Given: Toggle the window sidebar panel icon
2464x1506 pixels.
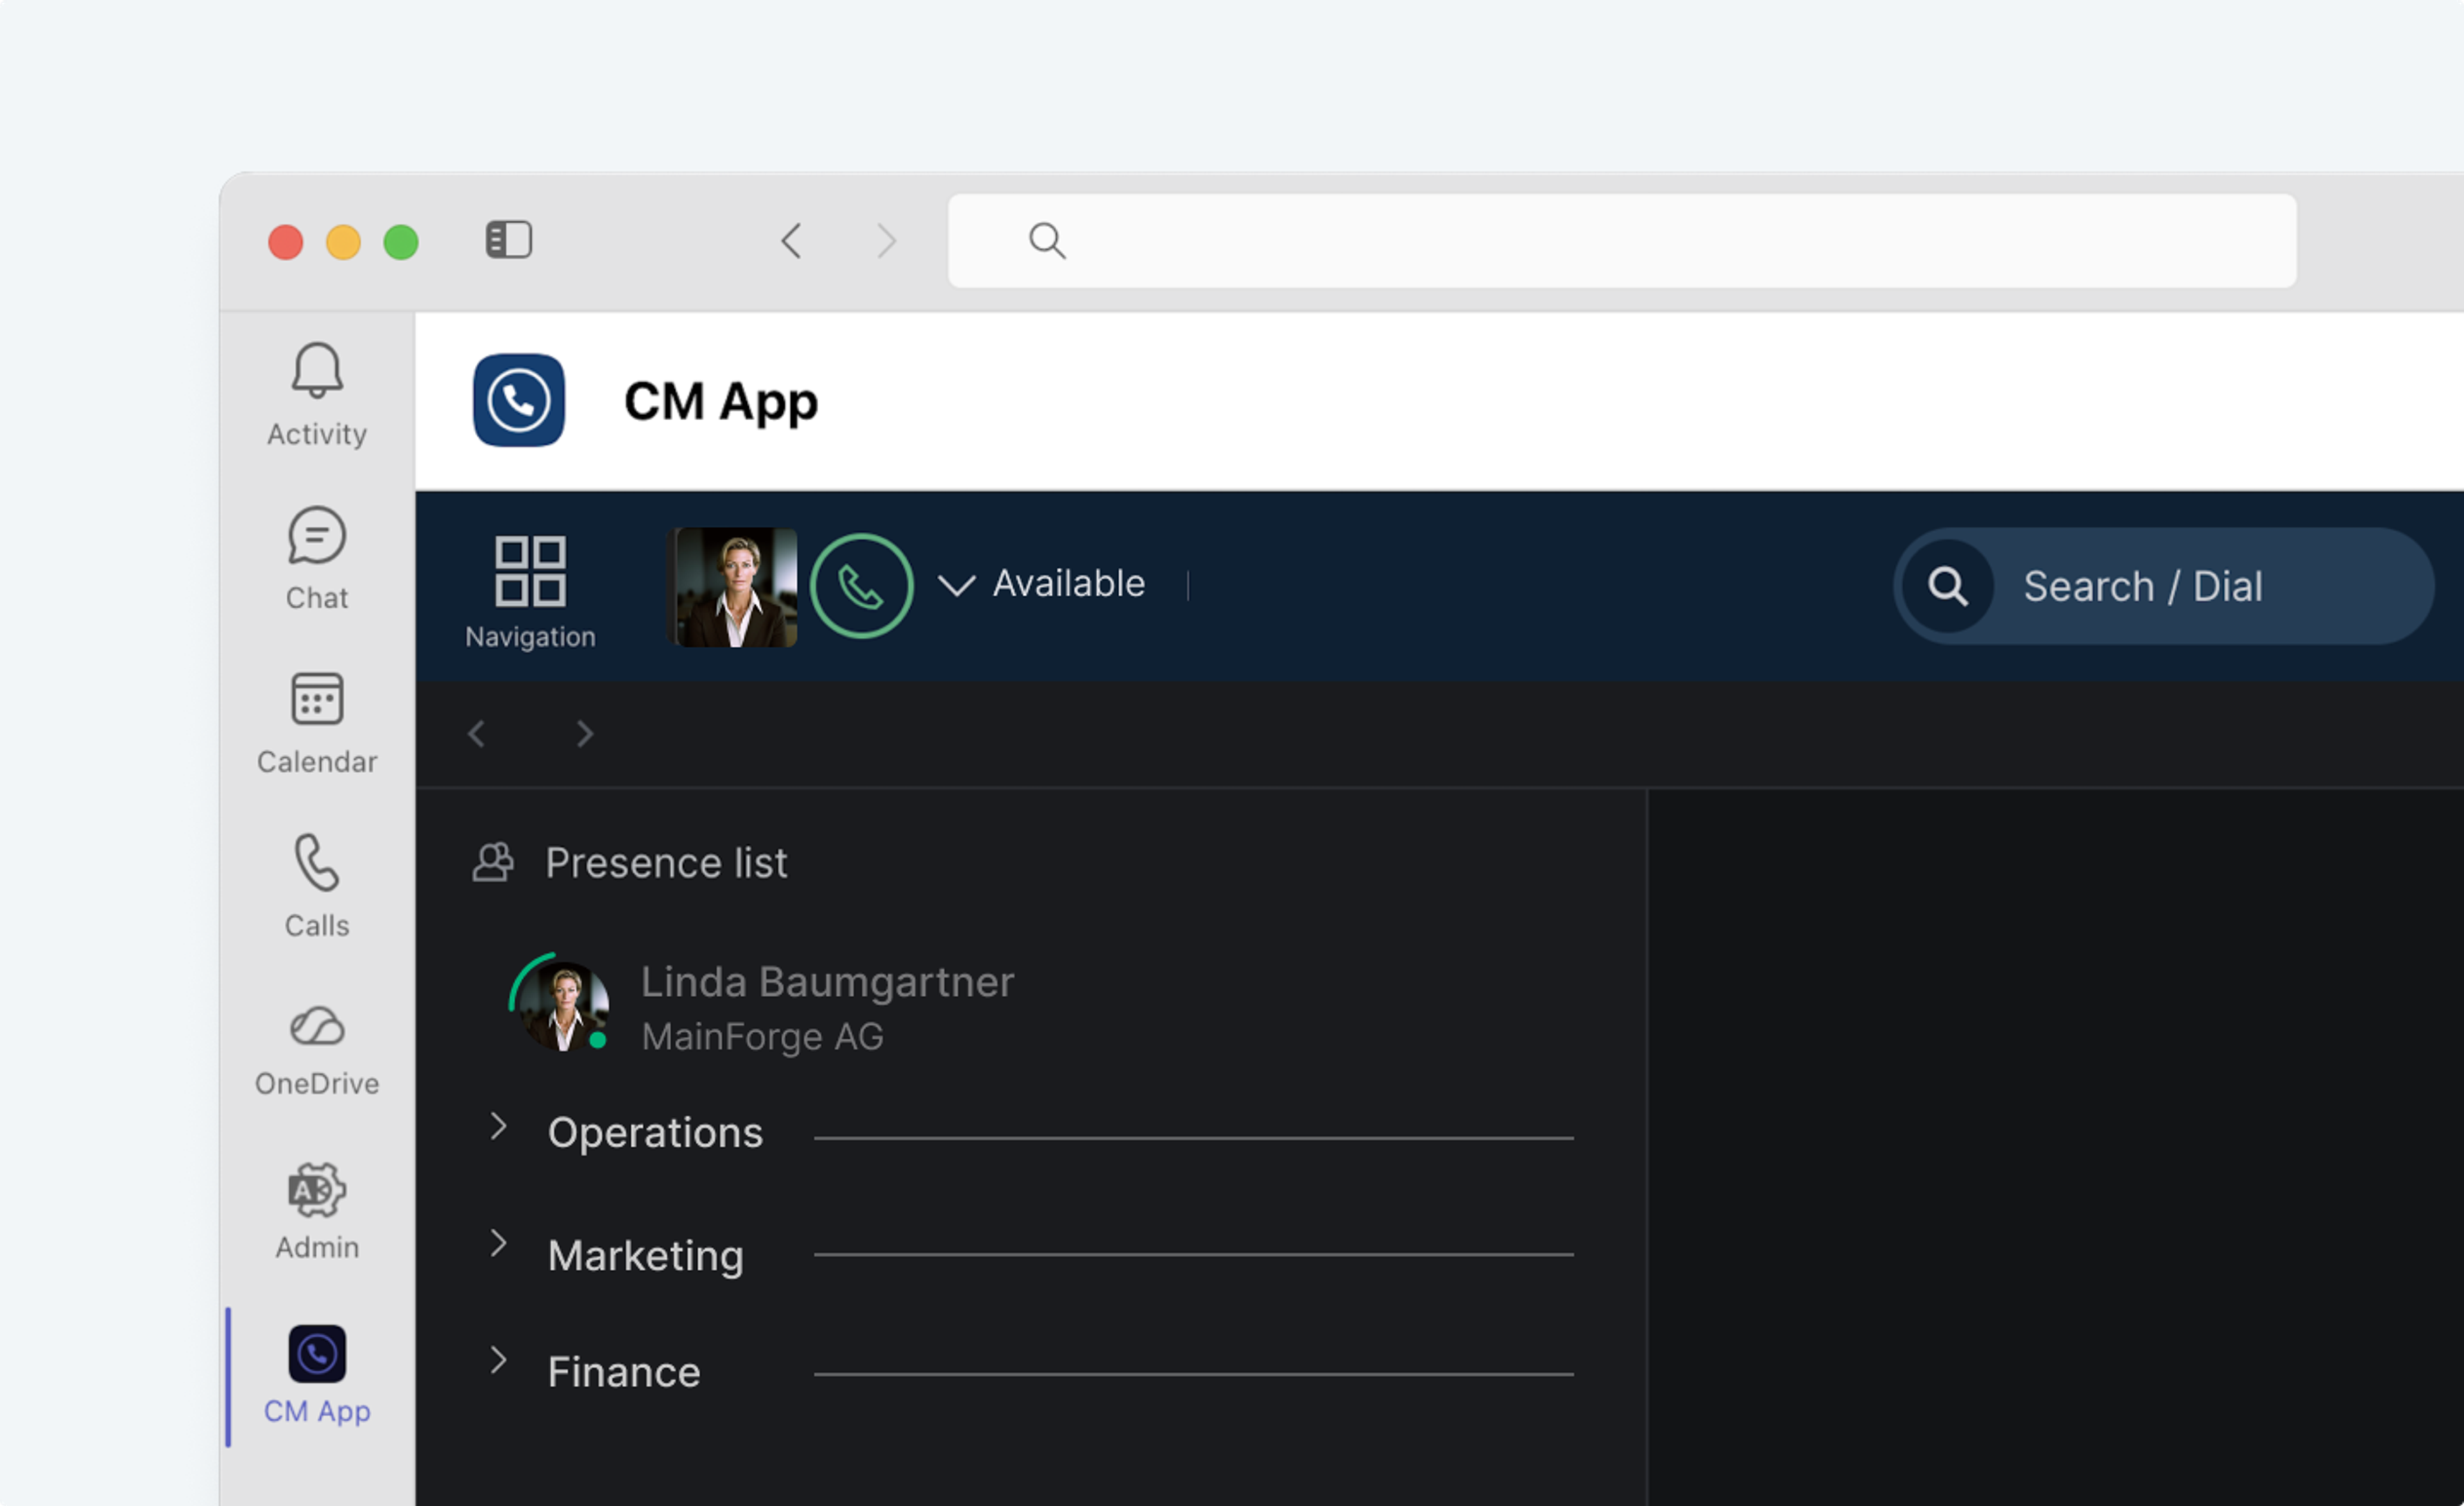Looking at the screenshot, I should (509, 240).
